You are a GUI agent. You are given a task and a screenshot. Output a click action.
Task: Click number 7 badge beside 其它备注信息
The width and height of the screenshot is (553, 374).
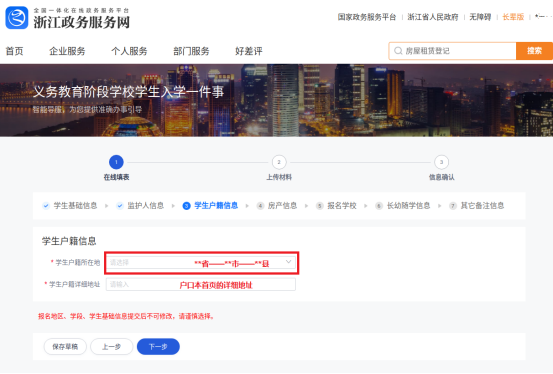click(453, 206)
